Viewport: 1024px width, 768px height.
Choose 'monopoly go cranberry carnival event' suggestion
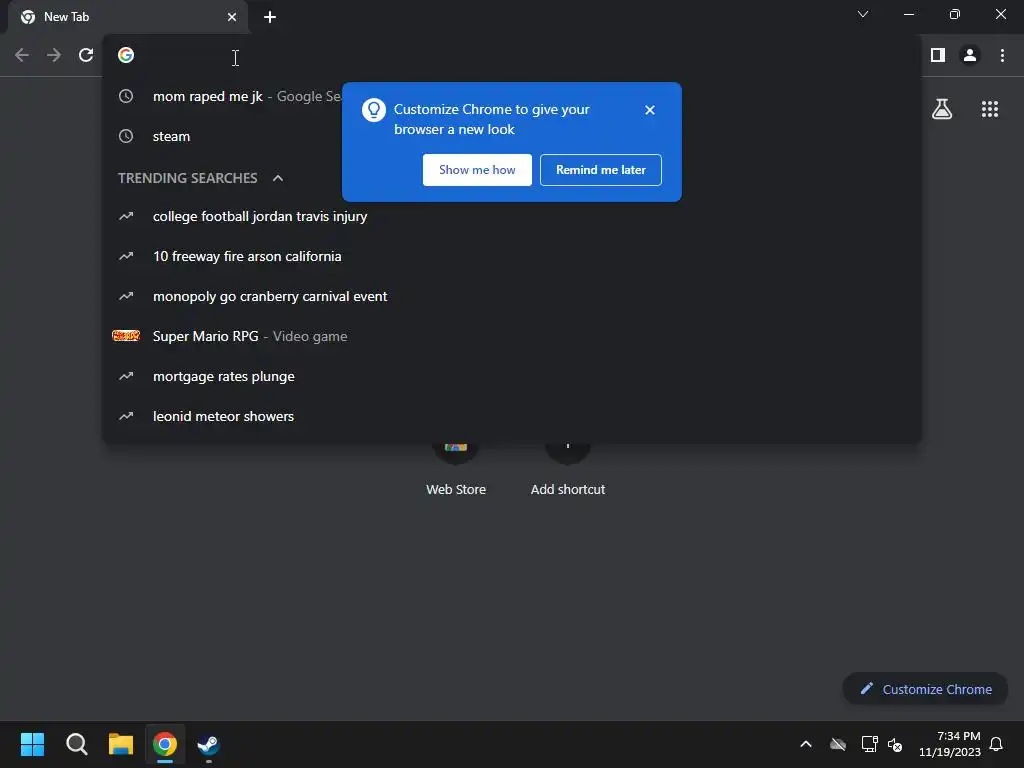513,296
